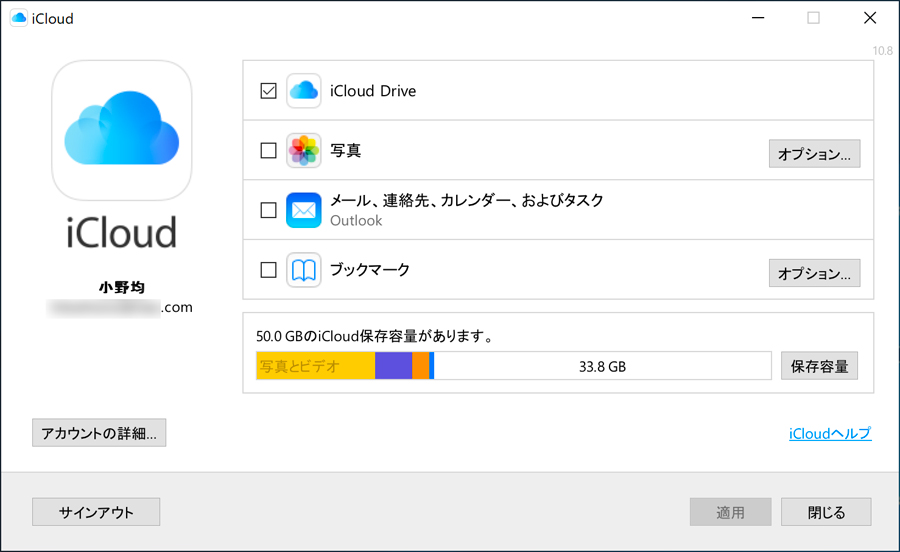Click the iCloud Drive cloud icon
The width and height of the screenshot is (900, 552).
click(303, 91)
